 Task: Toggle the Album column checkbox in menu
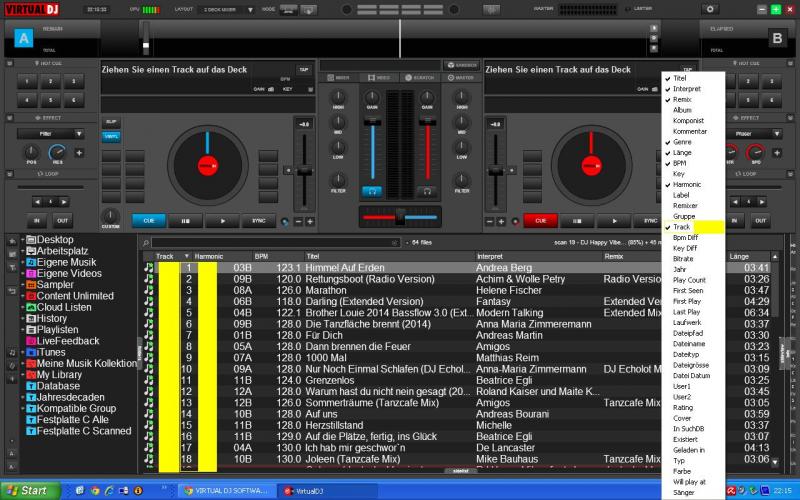point(682,110)
